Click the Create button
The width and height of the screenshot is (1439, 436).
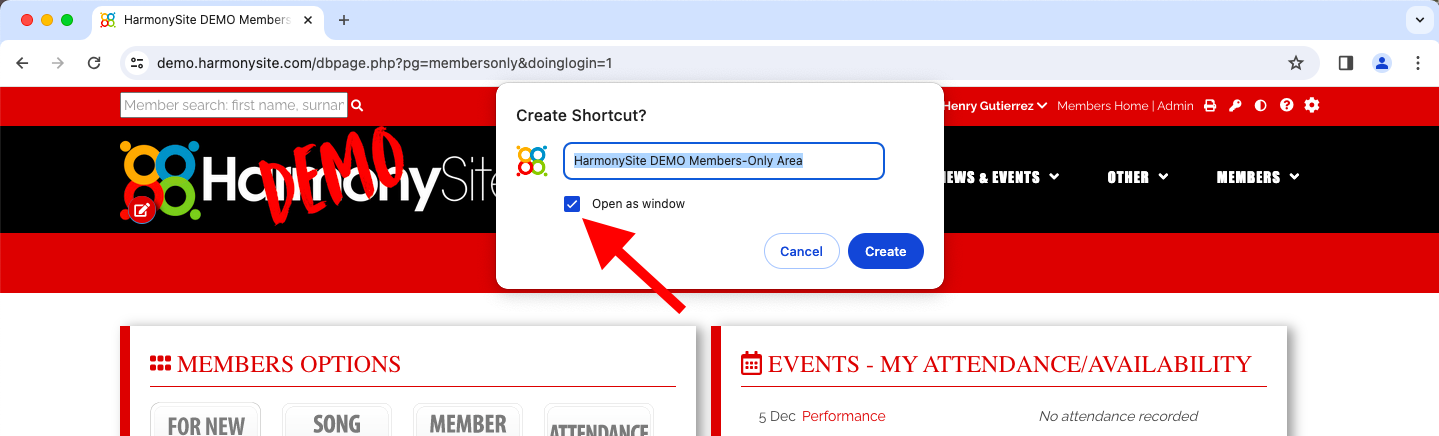(886, 251)
